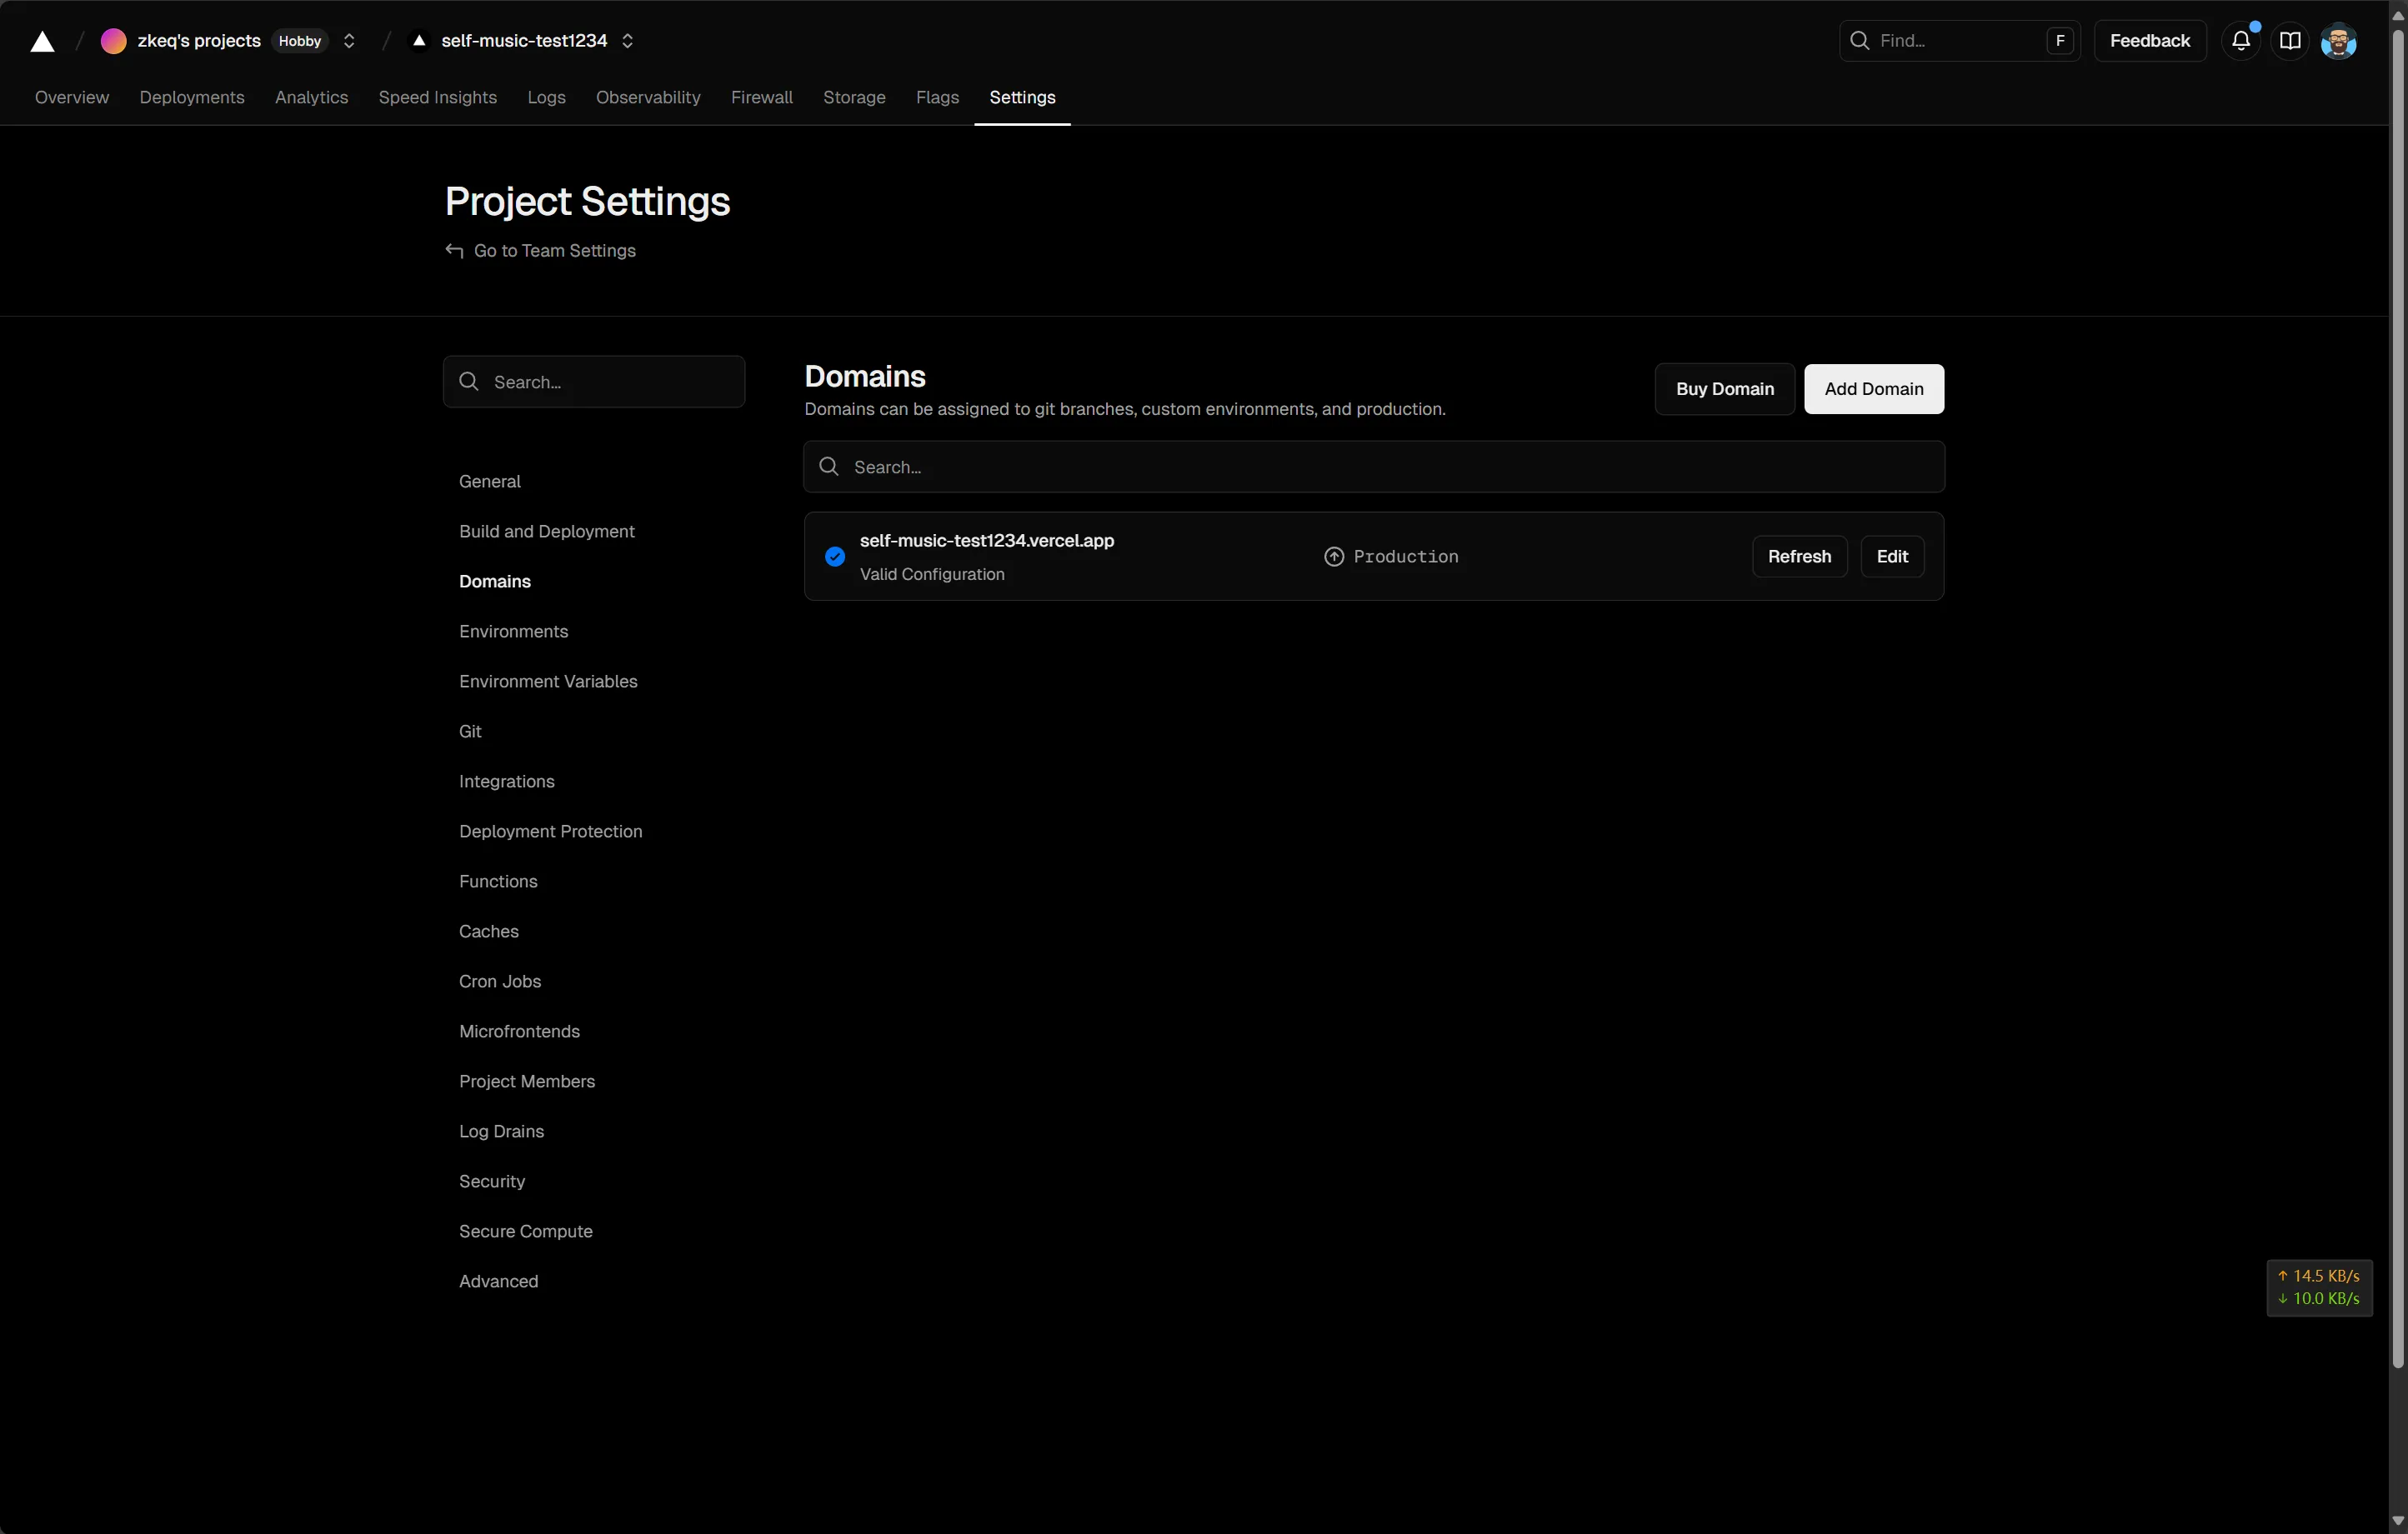
Task: Click the back arrow beside Team Settings
Action: point(454,250)
